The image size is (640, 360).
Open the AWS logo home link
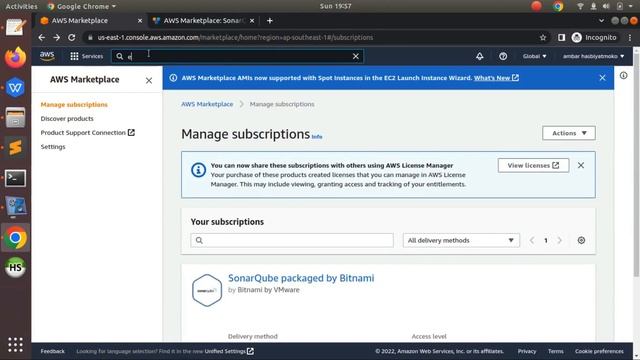(47, 56)
